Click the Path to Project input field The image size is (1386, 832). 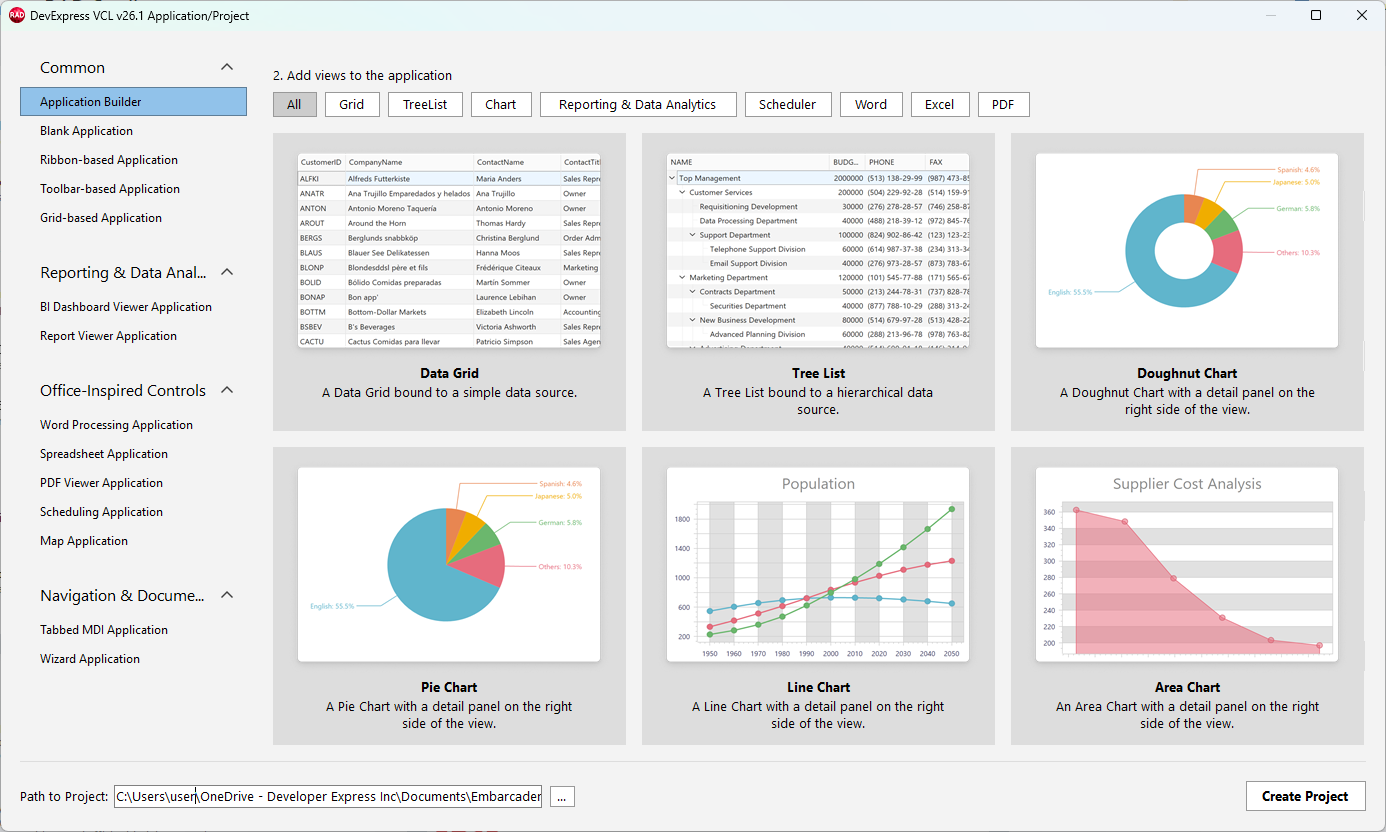click(328, 797)
